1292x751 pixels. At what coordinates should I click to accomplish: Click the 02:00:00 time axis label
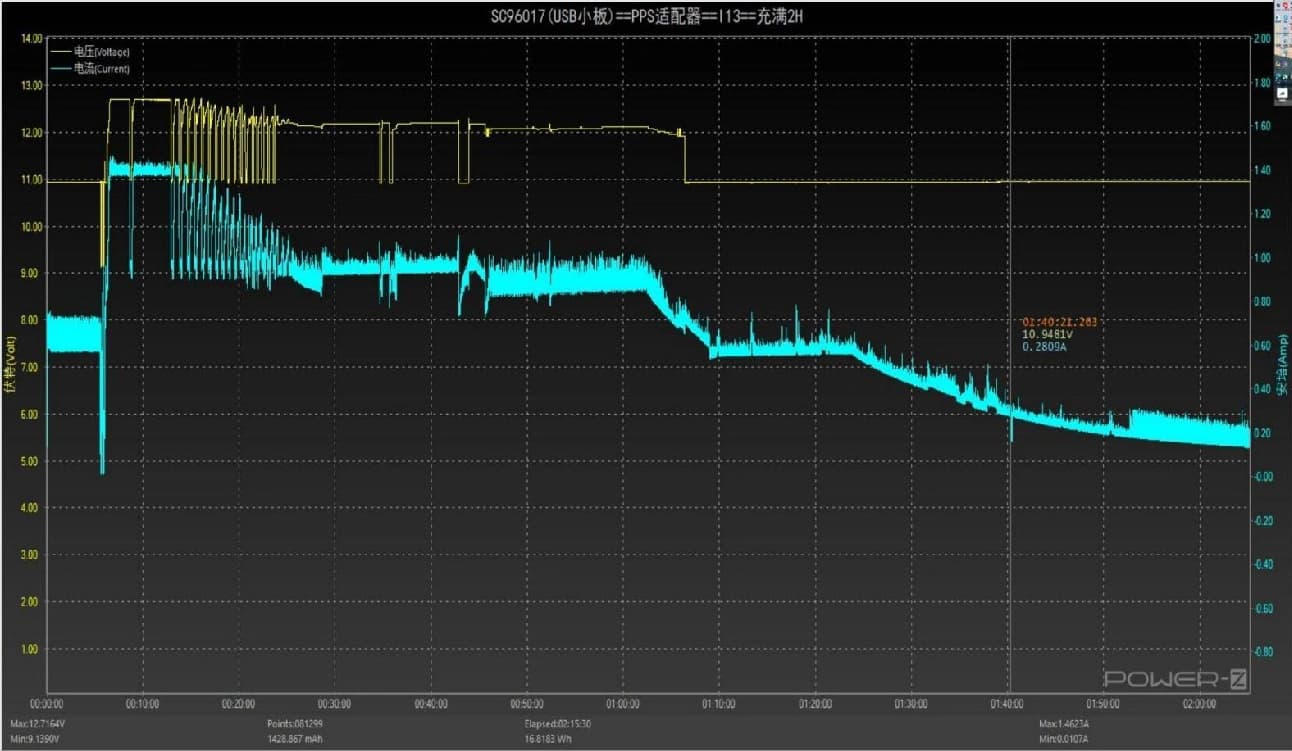tap(1200, 704)
